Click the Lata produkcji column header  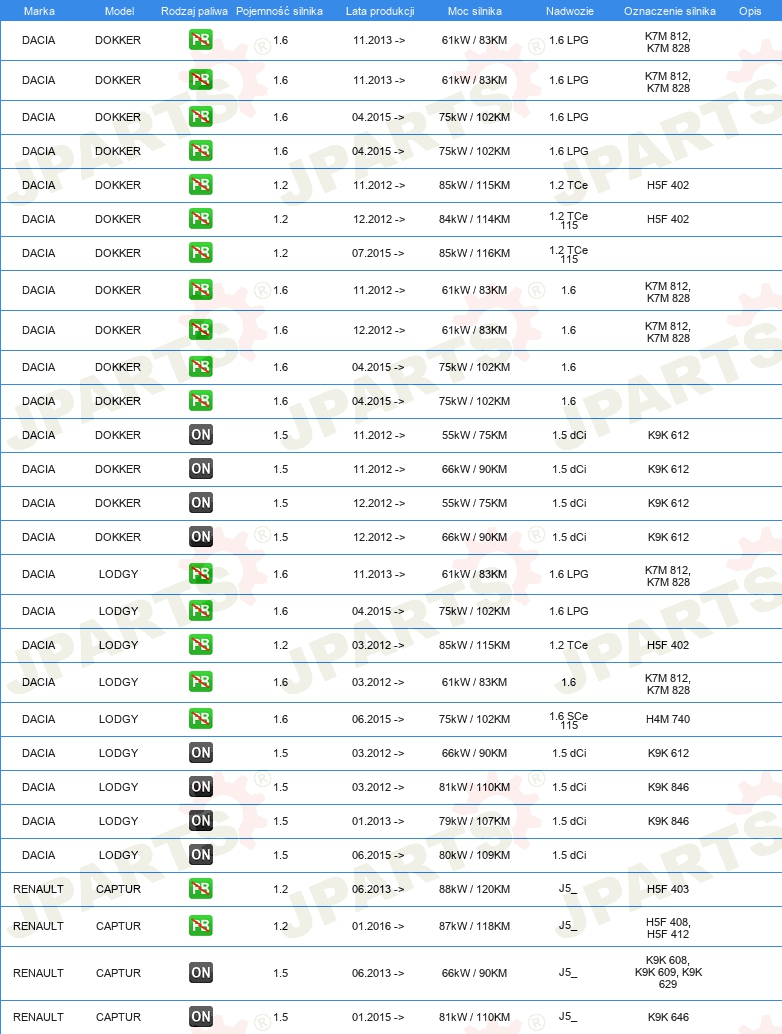pyautogui.click(x=380, y=11)
